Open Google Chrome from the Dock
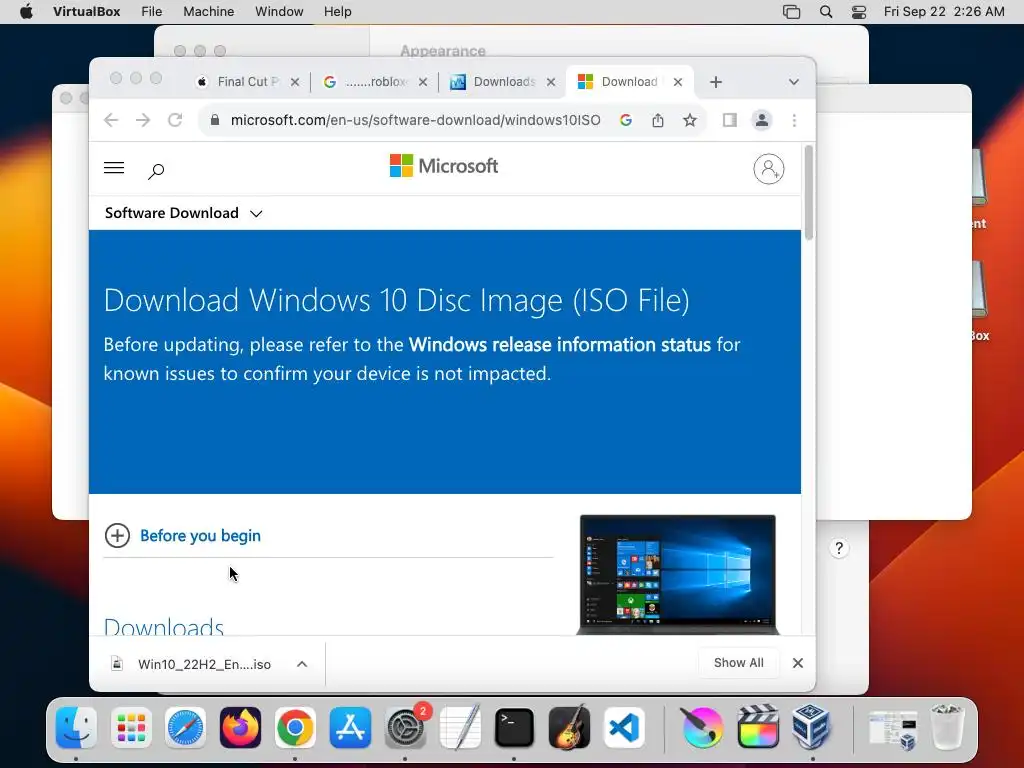The image size is (1024, 768). [x=295, y=728]
